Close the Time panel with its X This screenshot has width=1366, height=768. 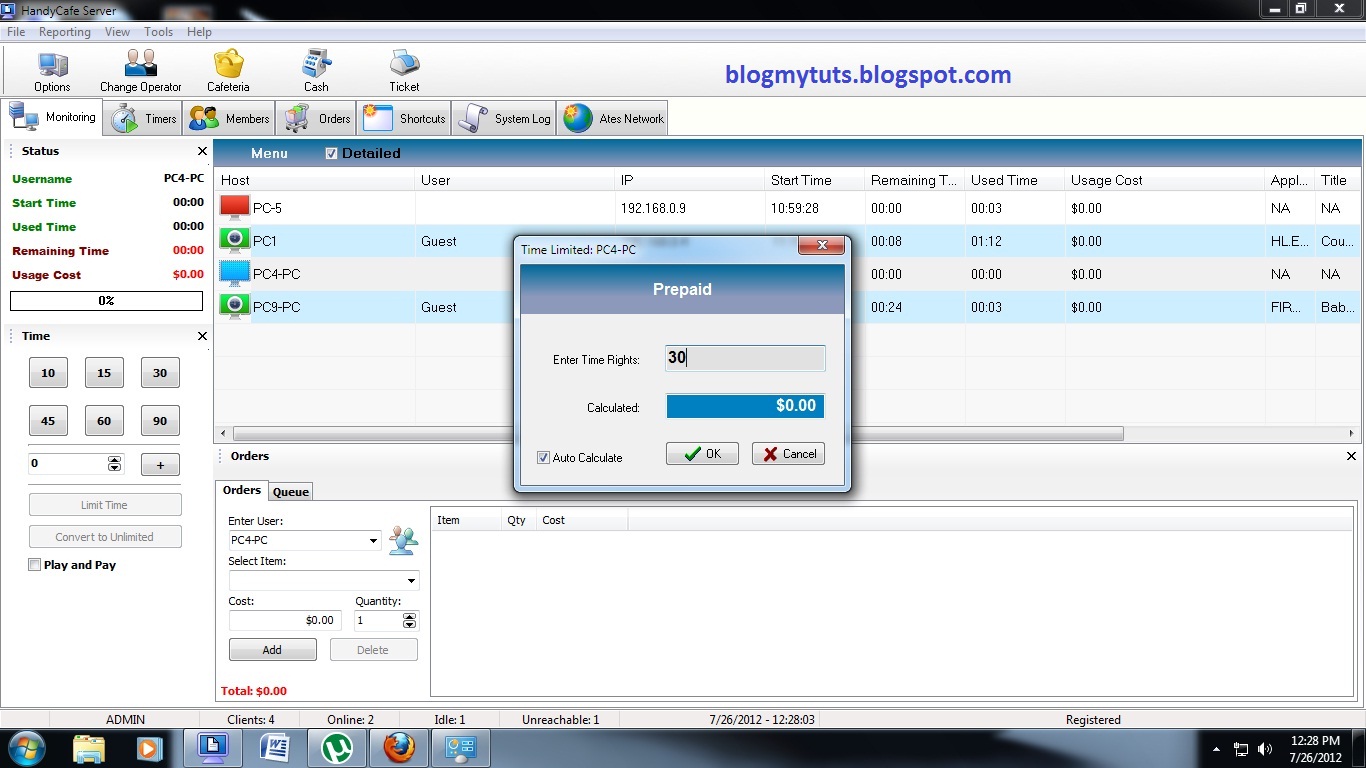coord(202,336)
